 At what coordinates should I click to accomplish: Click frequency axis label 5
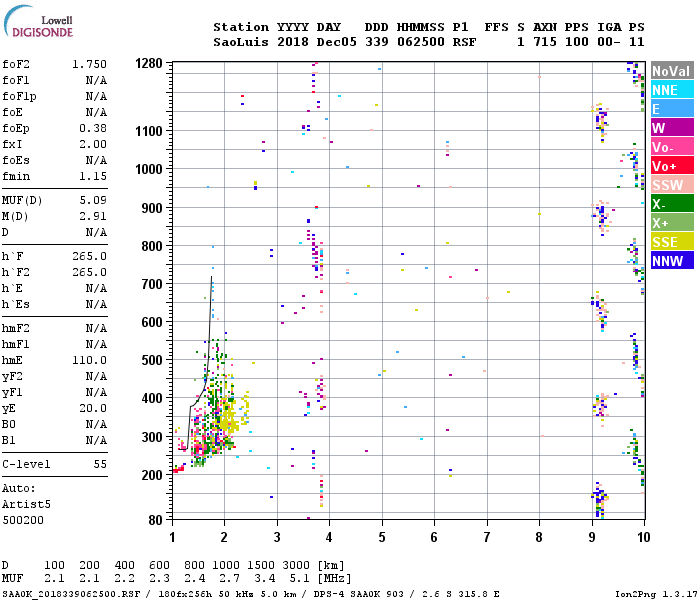tap(382, 537)
